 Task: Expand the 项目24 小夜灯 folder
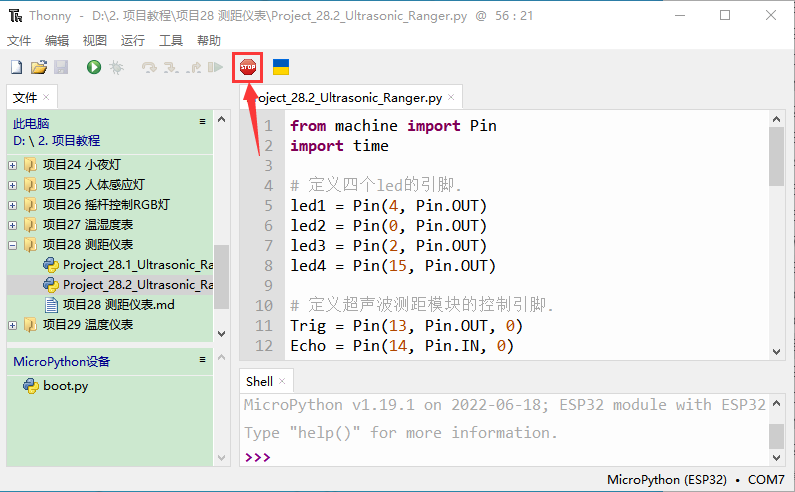(12, 165)
